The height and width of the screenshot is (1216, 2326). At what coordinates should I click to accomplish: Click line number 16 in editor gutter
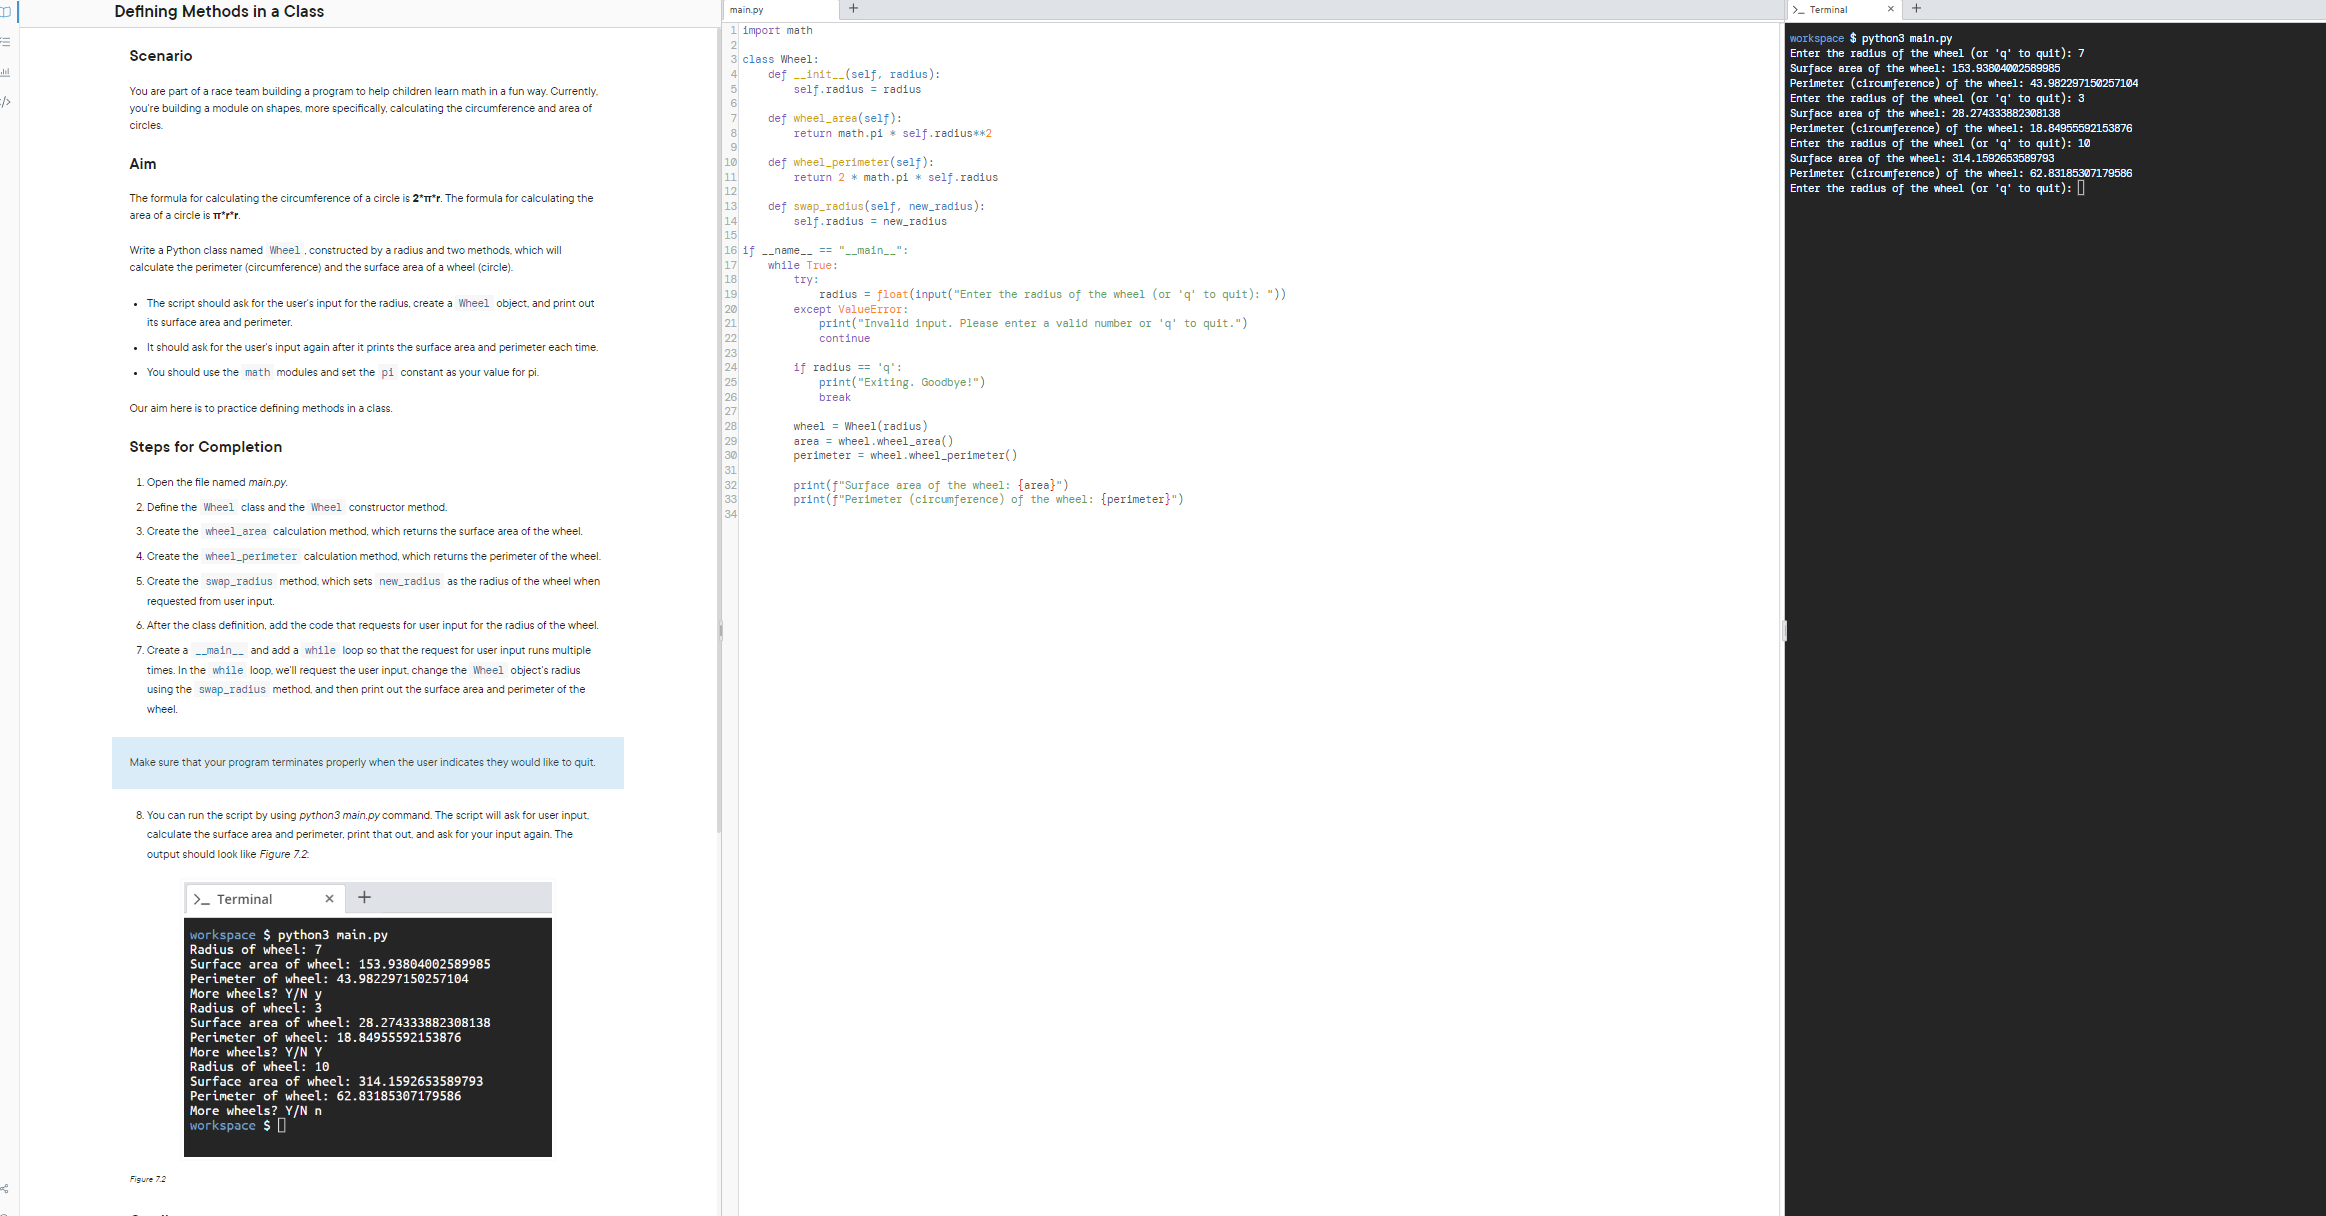tap(730, 250)
